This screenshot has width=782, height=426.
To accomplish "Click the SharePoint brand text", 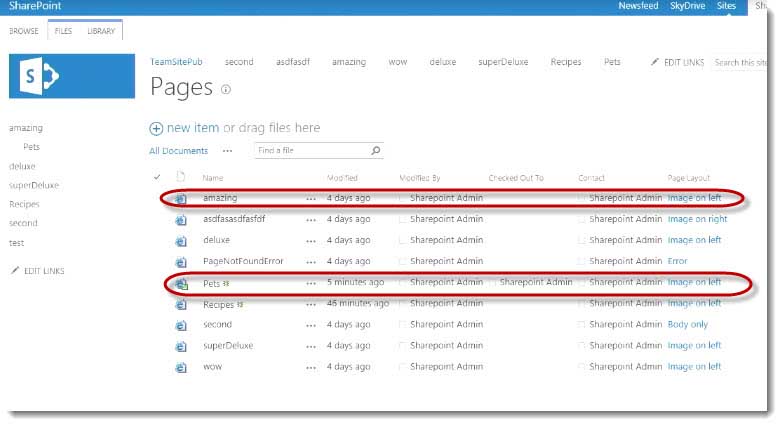I will point(35,6).
